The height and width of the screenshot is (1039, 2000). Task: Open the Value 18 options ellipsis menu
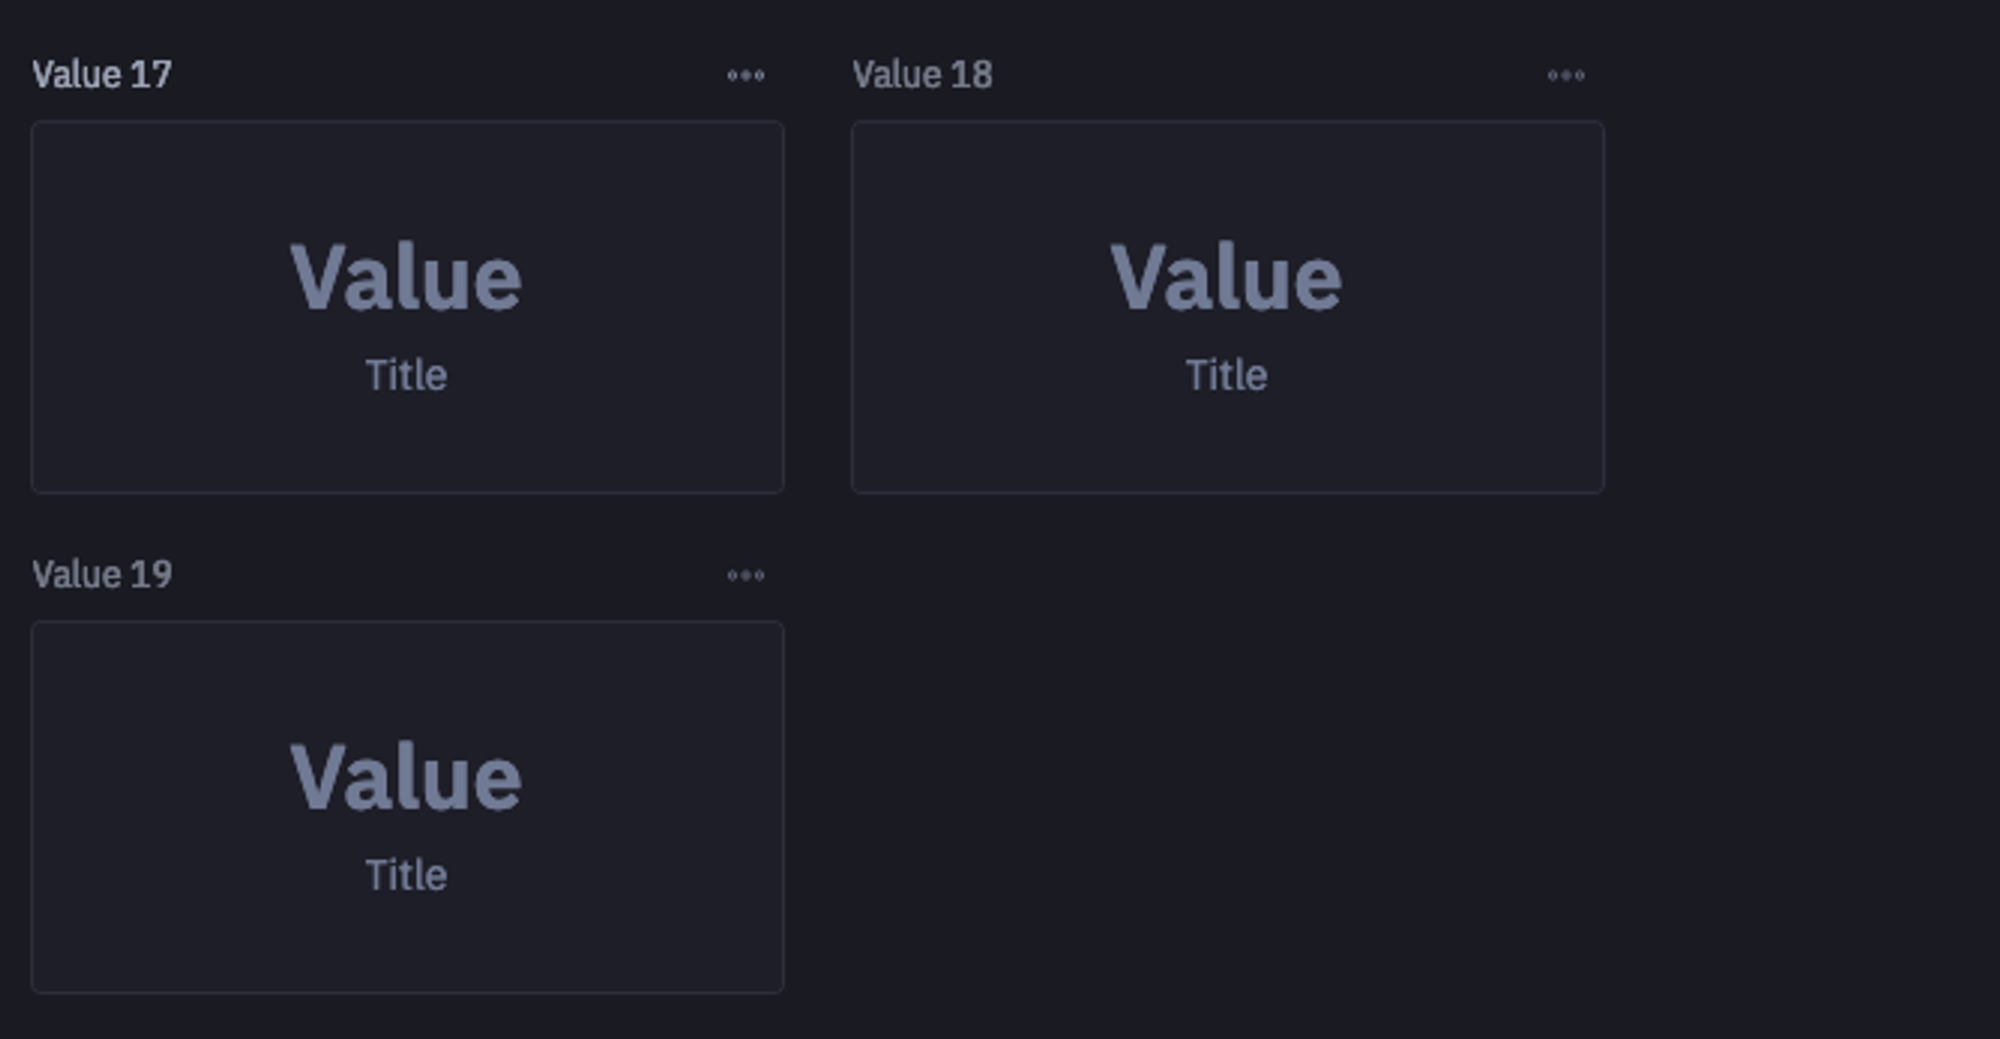pos(1566,75)
